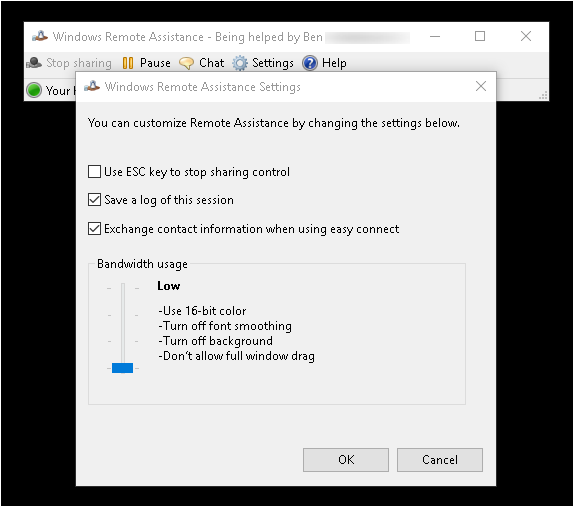Minimize the main Remote Assistance window
575x508 pixels.
pyautogui.click(x=435, y=36)
